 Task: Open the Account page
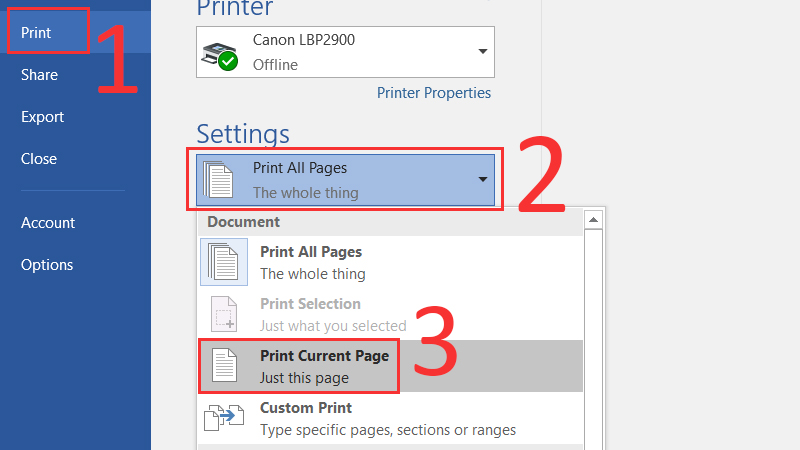pyautogui.click(x=48, y=223)
